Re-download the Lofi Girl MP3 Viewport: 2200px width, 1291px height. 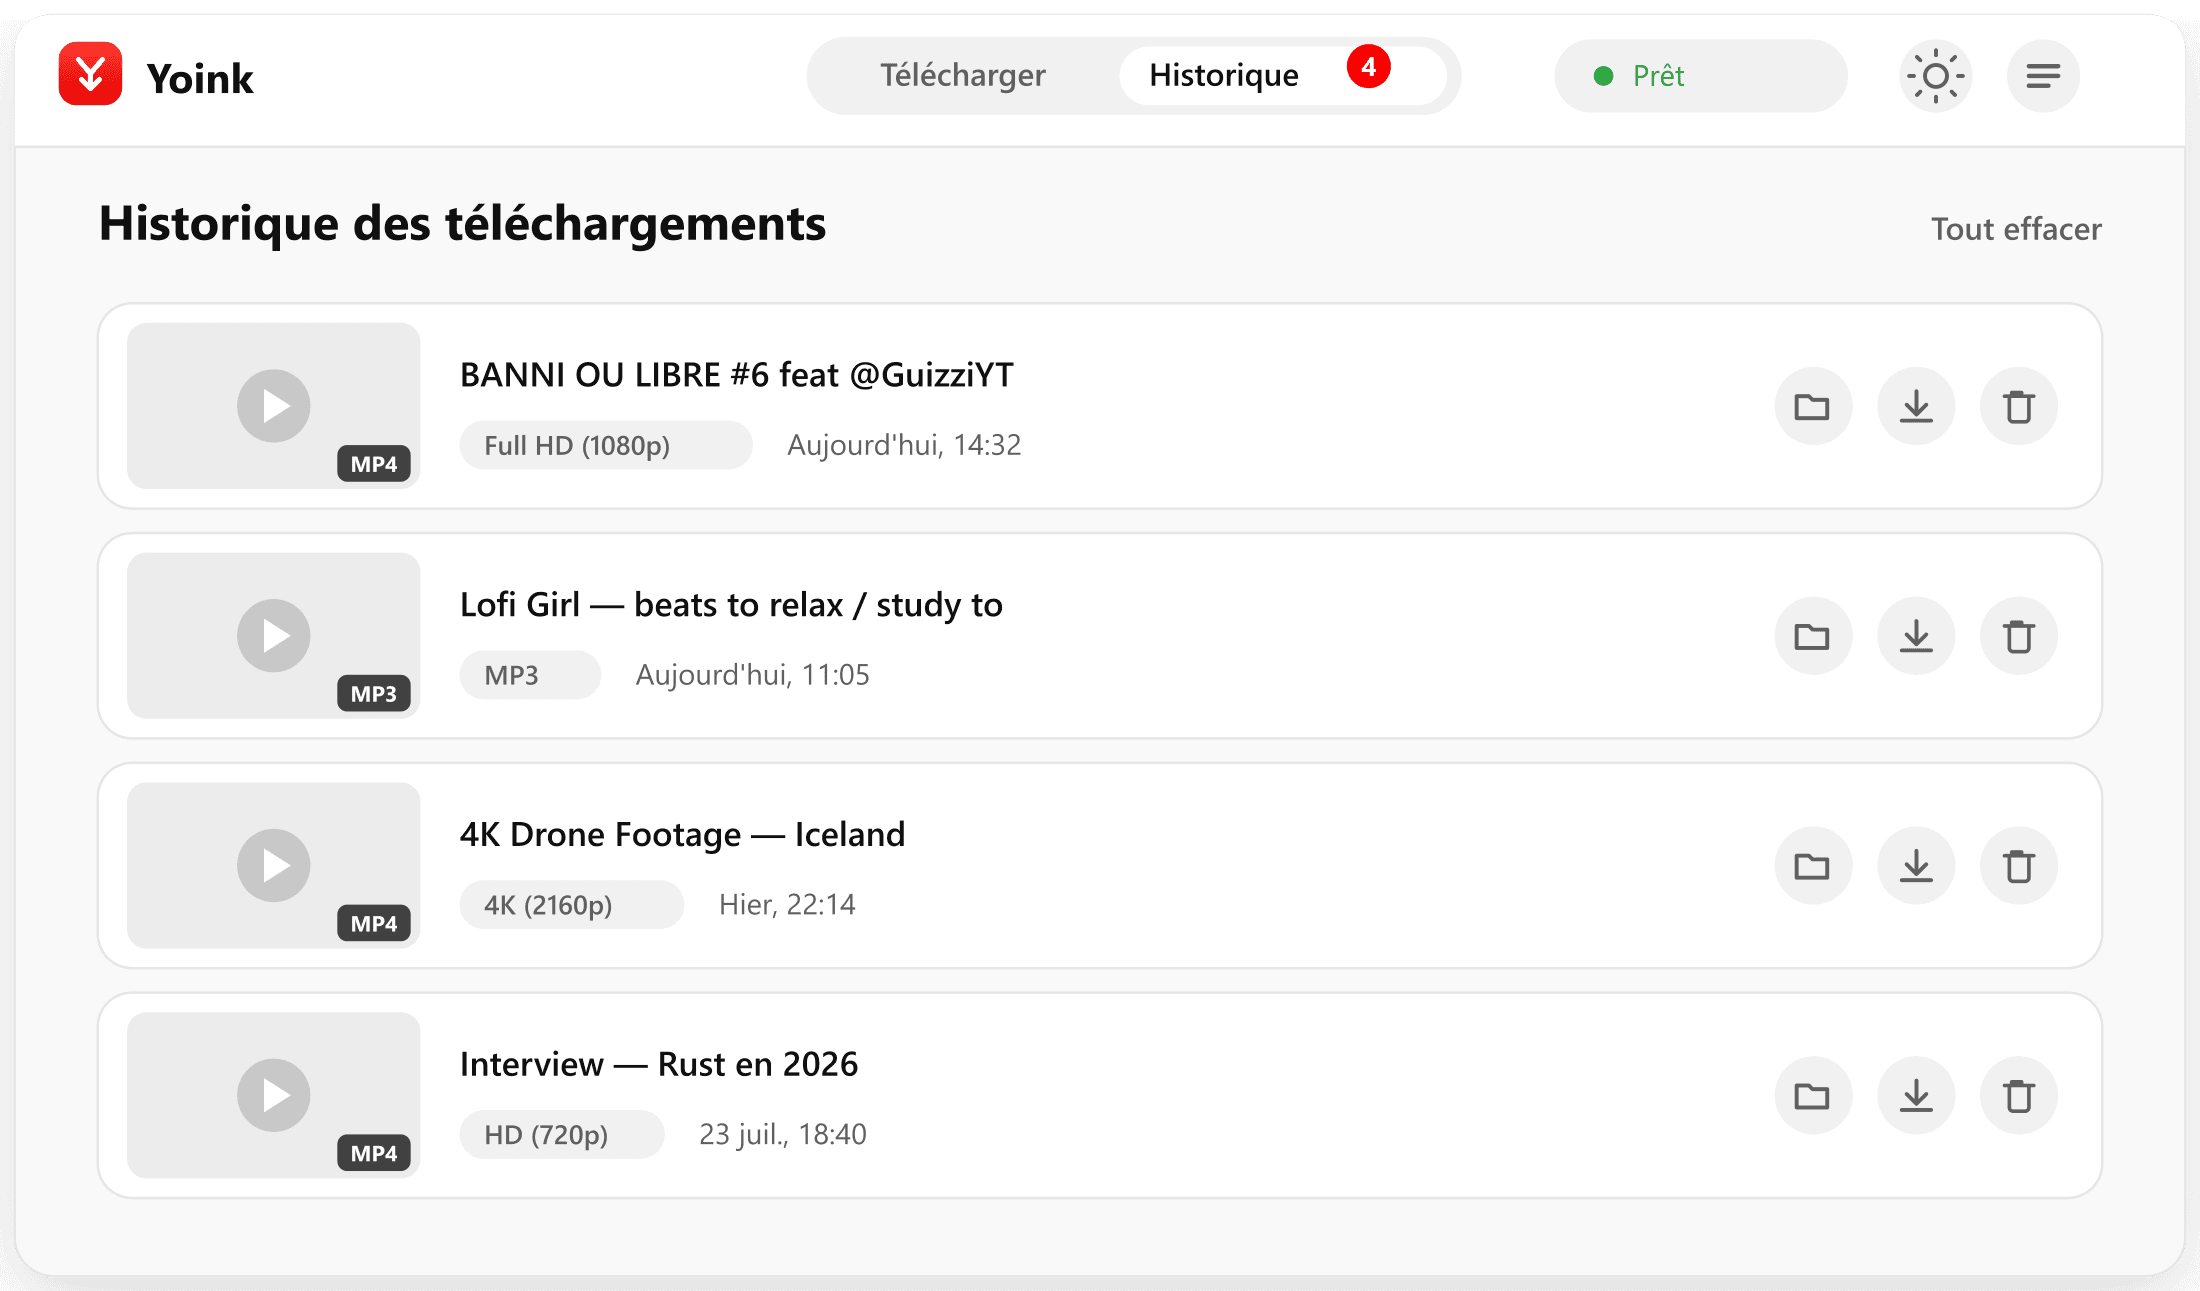coord(1916,636)
